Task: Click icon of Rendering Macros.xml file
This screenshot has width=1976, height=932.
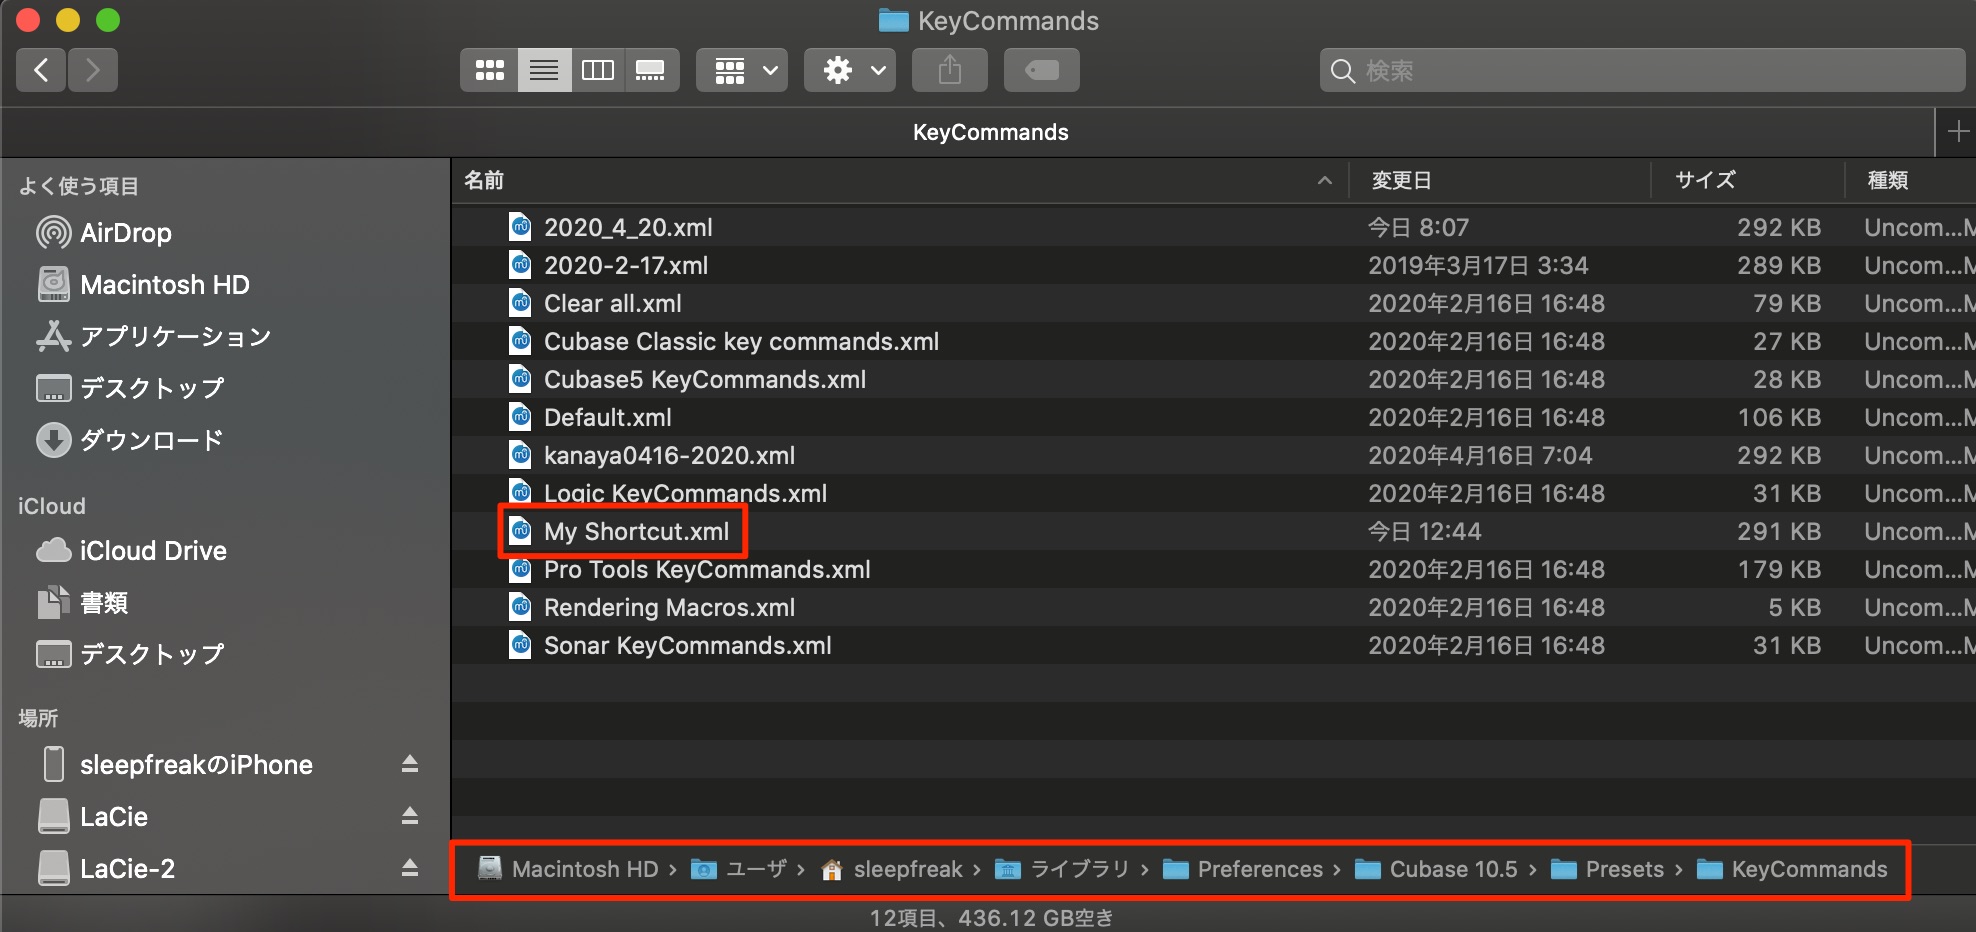Action: [x=520, y=607]
